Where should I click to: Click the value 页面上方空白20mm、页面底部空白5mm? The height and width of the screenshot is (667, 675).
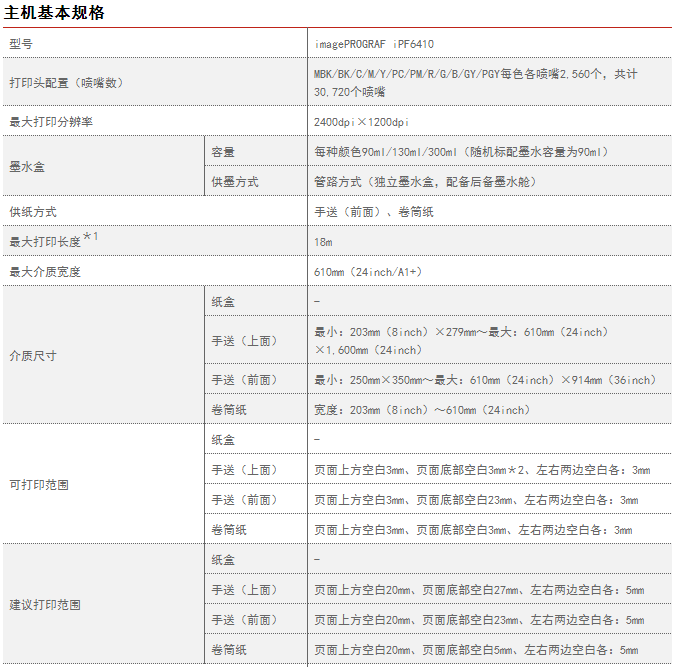click(413, 650)
